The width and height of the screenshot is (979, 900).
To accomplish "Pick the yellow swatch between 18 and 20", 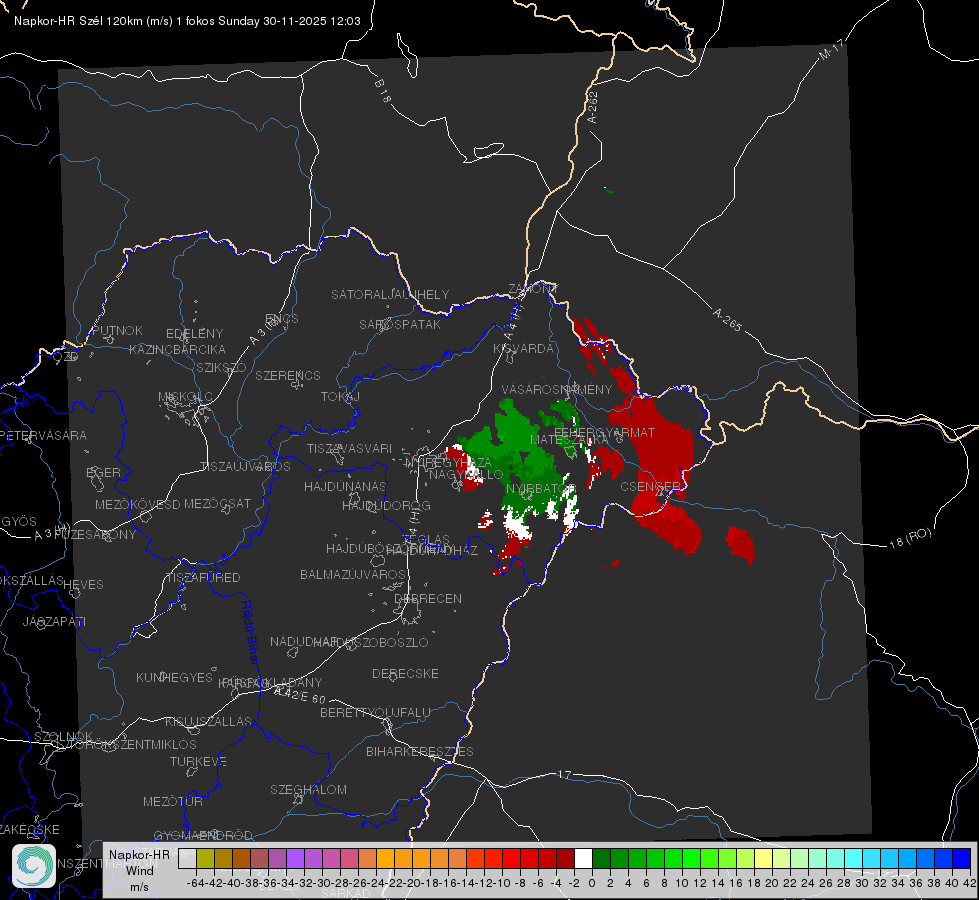I will (x=764, y=859).
